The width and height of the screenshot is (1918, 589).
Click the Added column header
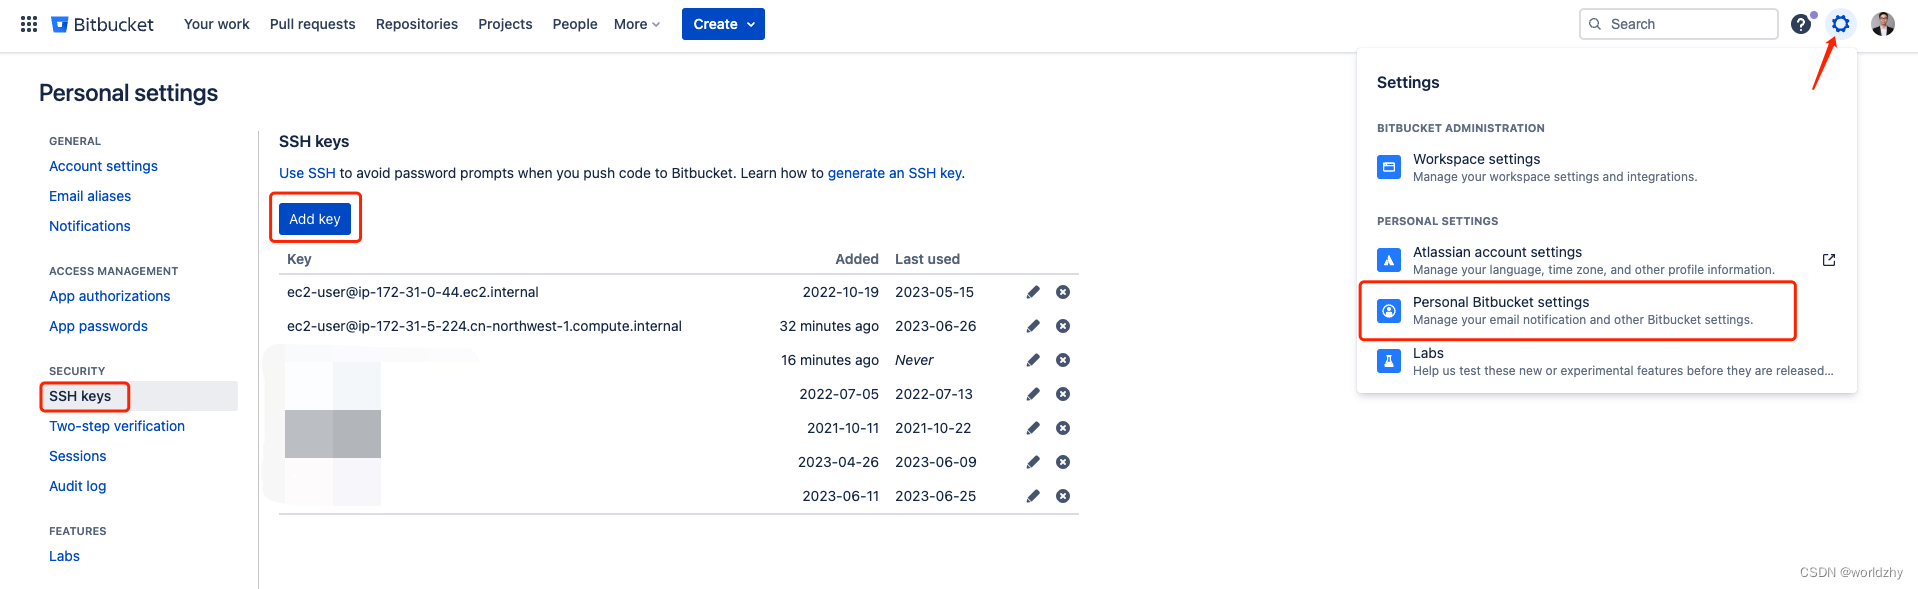(x=857, y=259)
